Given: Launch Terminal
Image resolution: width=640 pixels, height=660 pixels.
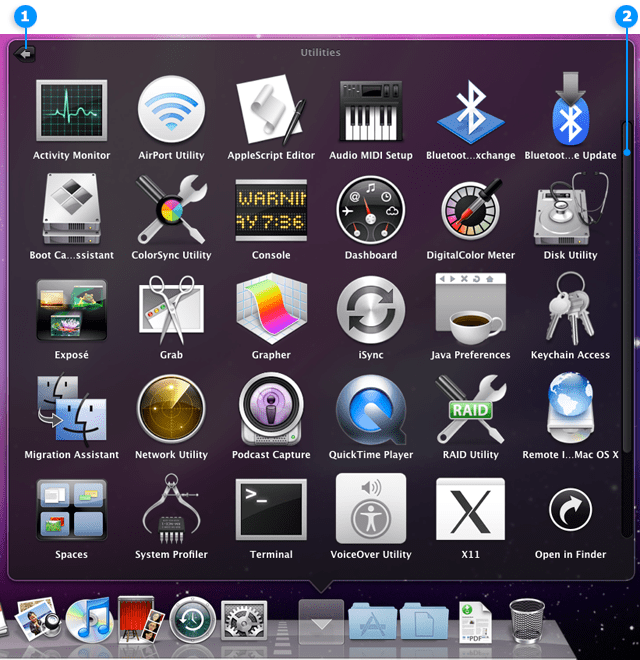Looking at the screenshot, I should pos(271,509).
